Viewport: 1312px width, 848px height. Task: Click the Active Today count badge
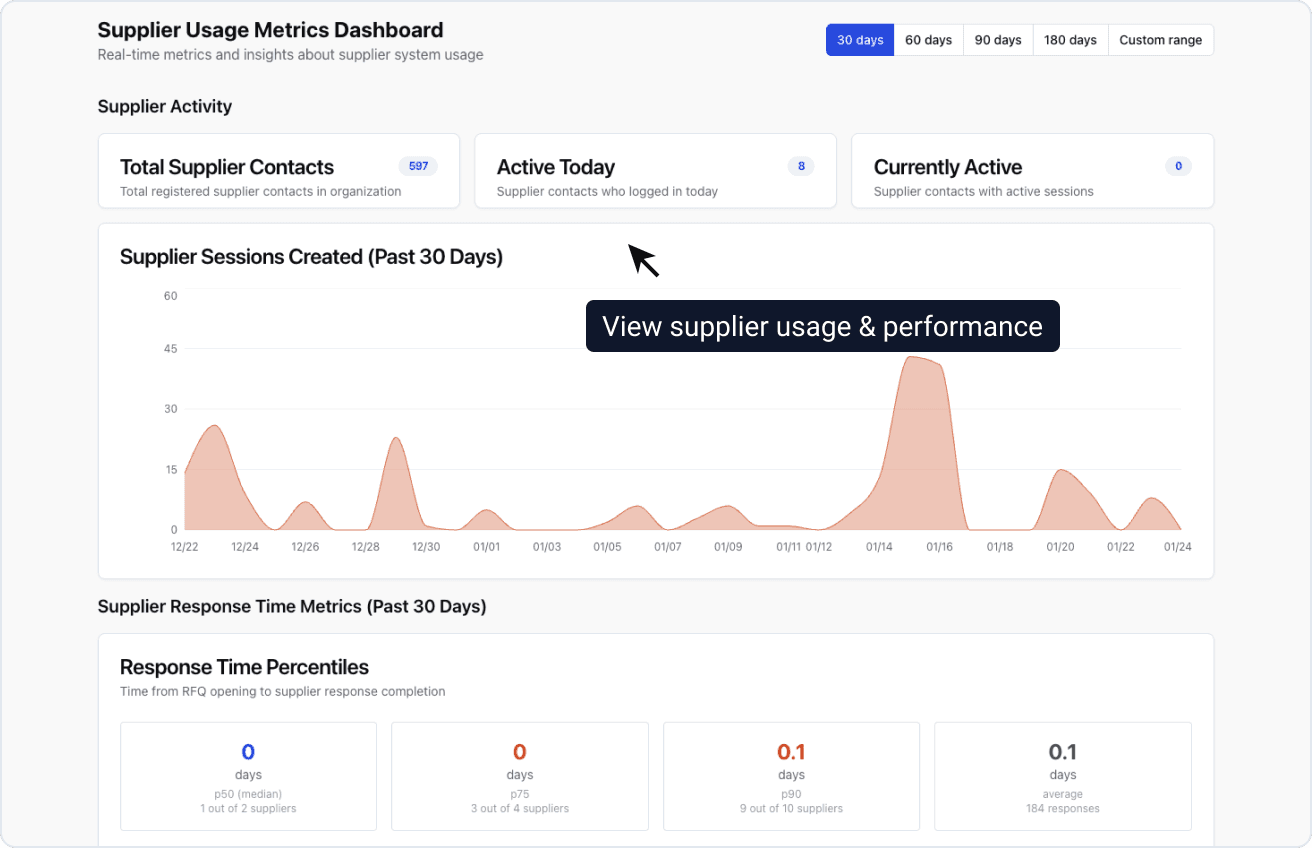(x=800, y=166)
